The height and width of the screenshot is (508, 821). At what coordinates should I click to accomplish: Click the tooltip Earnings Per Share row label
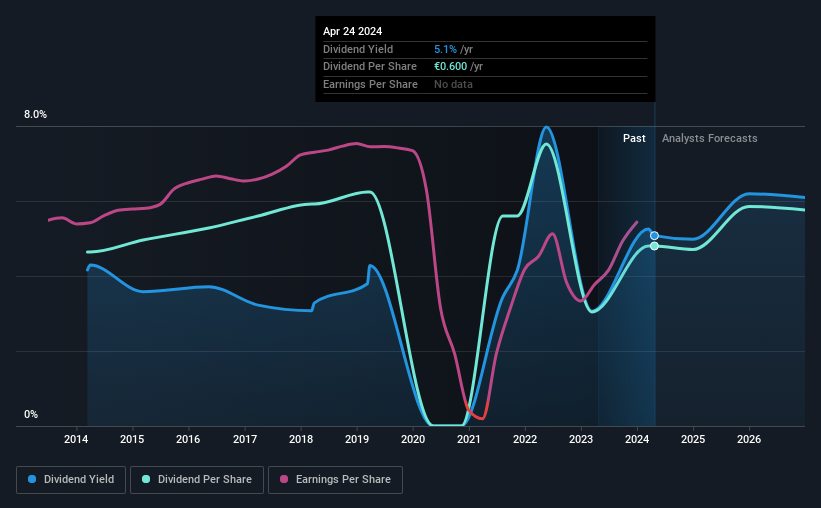tap(370, 84)
